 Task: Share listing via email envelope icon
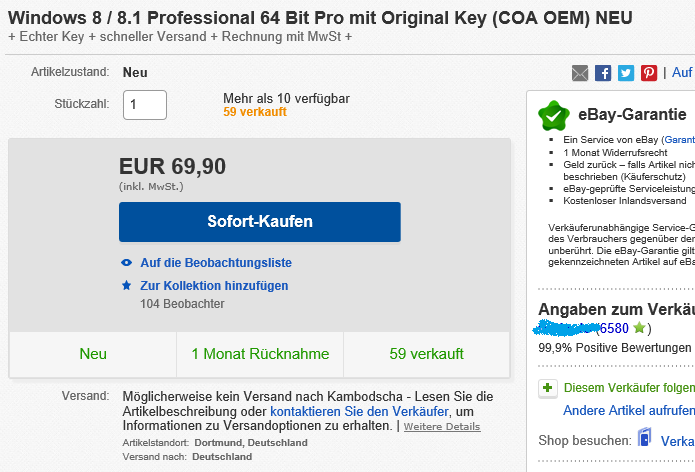pyautogui.click(x=580, y=73)
